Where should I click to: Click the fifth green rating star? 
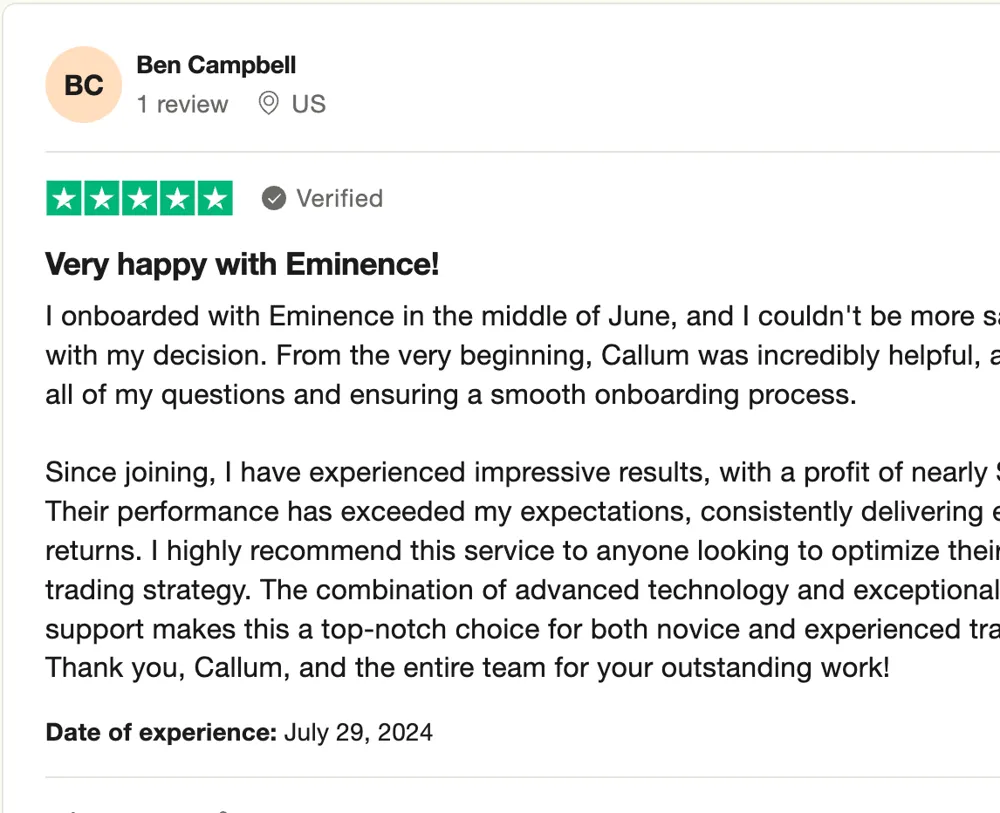pos(215,198)
